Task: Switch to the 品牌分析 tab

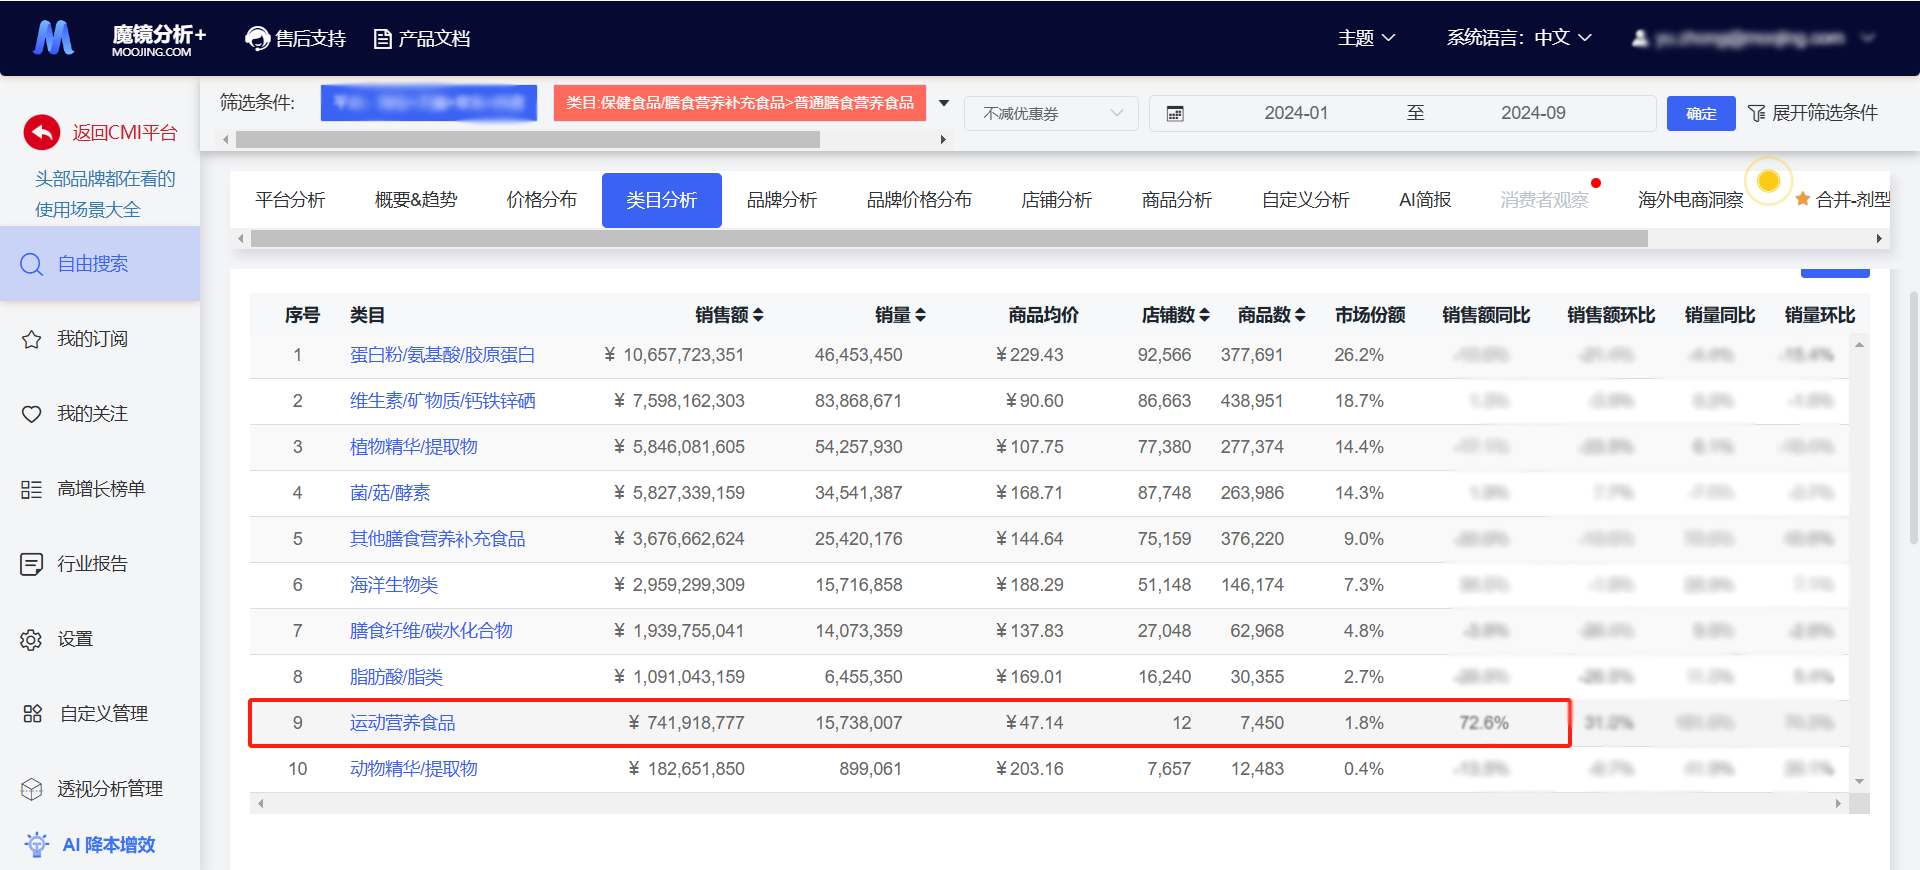Action: point(782,200)
